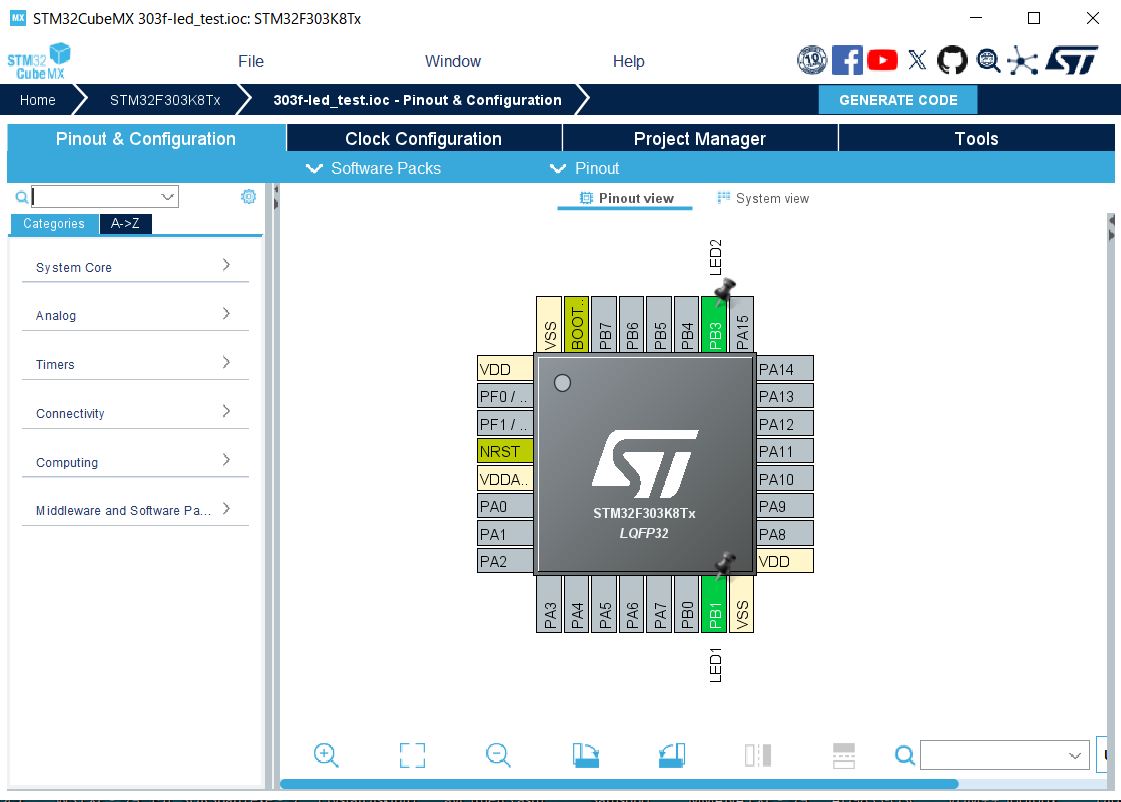Switch to System view
This screenshot has width=1121, height=802.
point(763,199)
